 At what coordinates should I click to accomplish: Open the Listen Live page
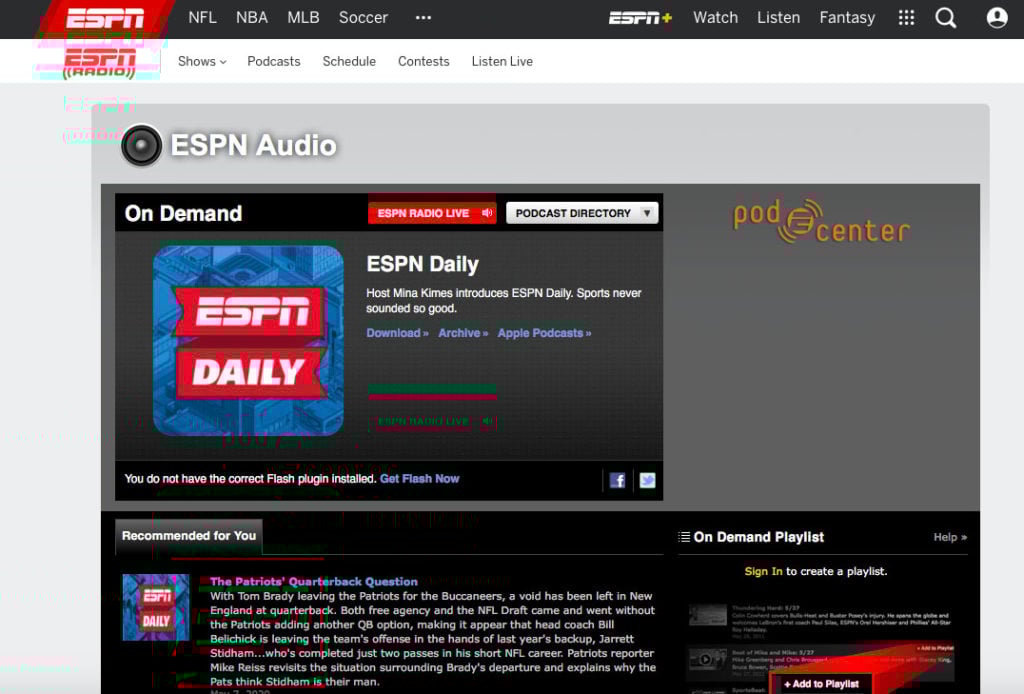pyautogui.click(x=502, y=61)
